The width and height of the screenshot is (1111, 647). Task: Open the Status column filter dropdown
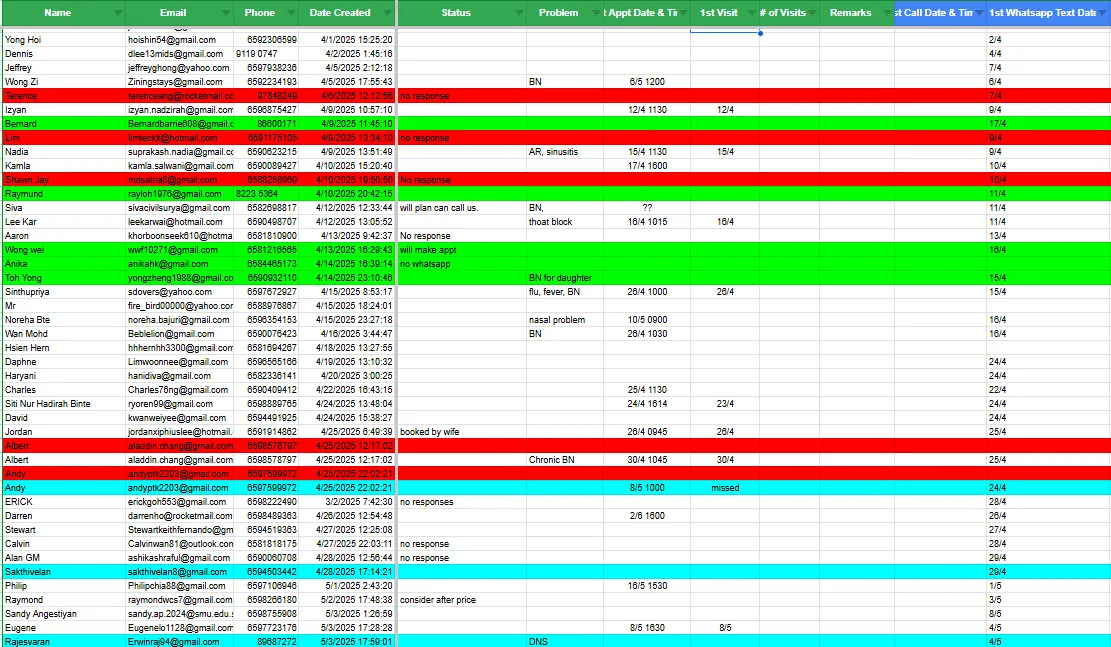point(519,13)
